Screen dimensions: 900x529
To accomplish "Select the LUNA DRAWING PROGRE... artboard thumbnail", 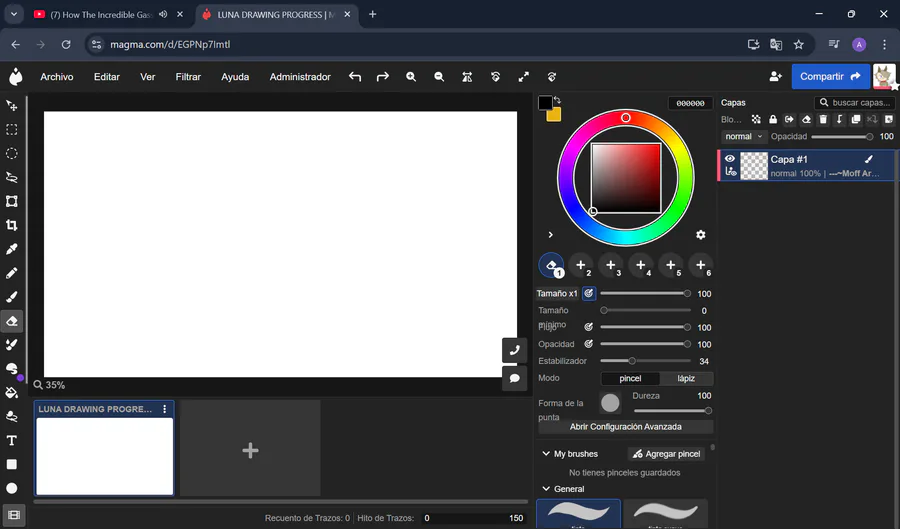I will click(x=104, y=456).
